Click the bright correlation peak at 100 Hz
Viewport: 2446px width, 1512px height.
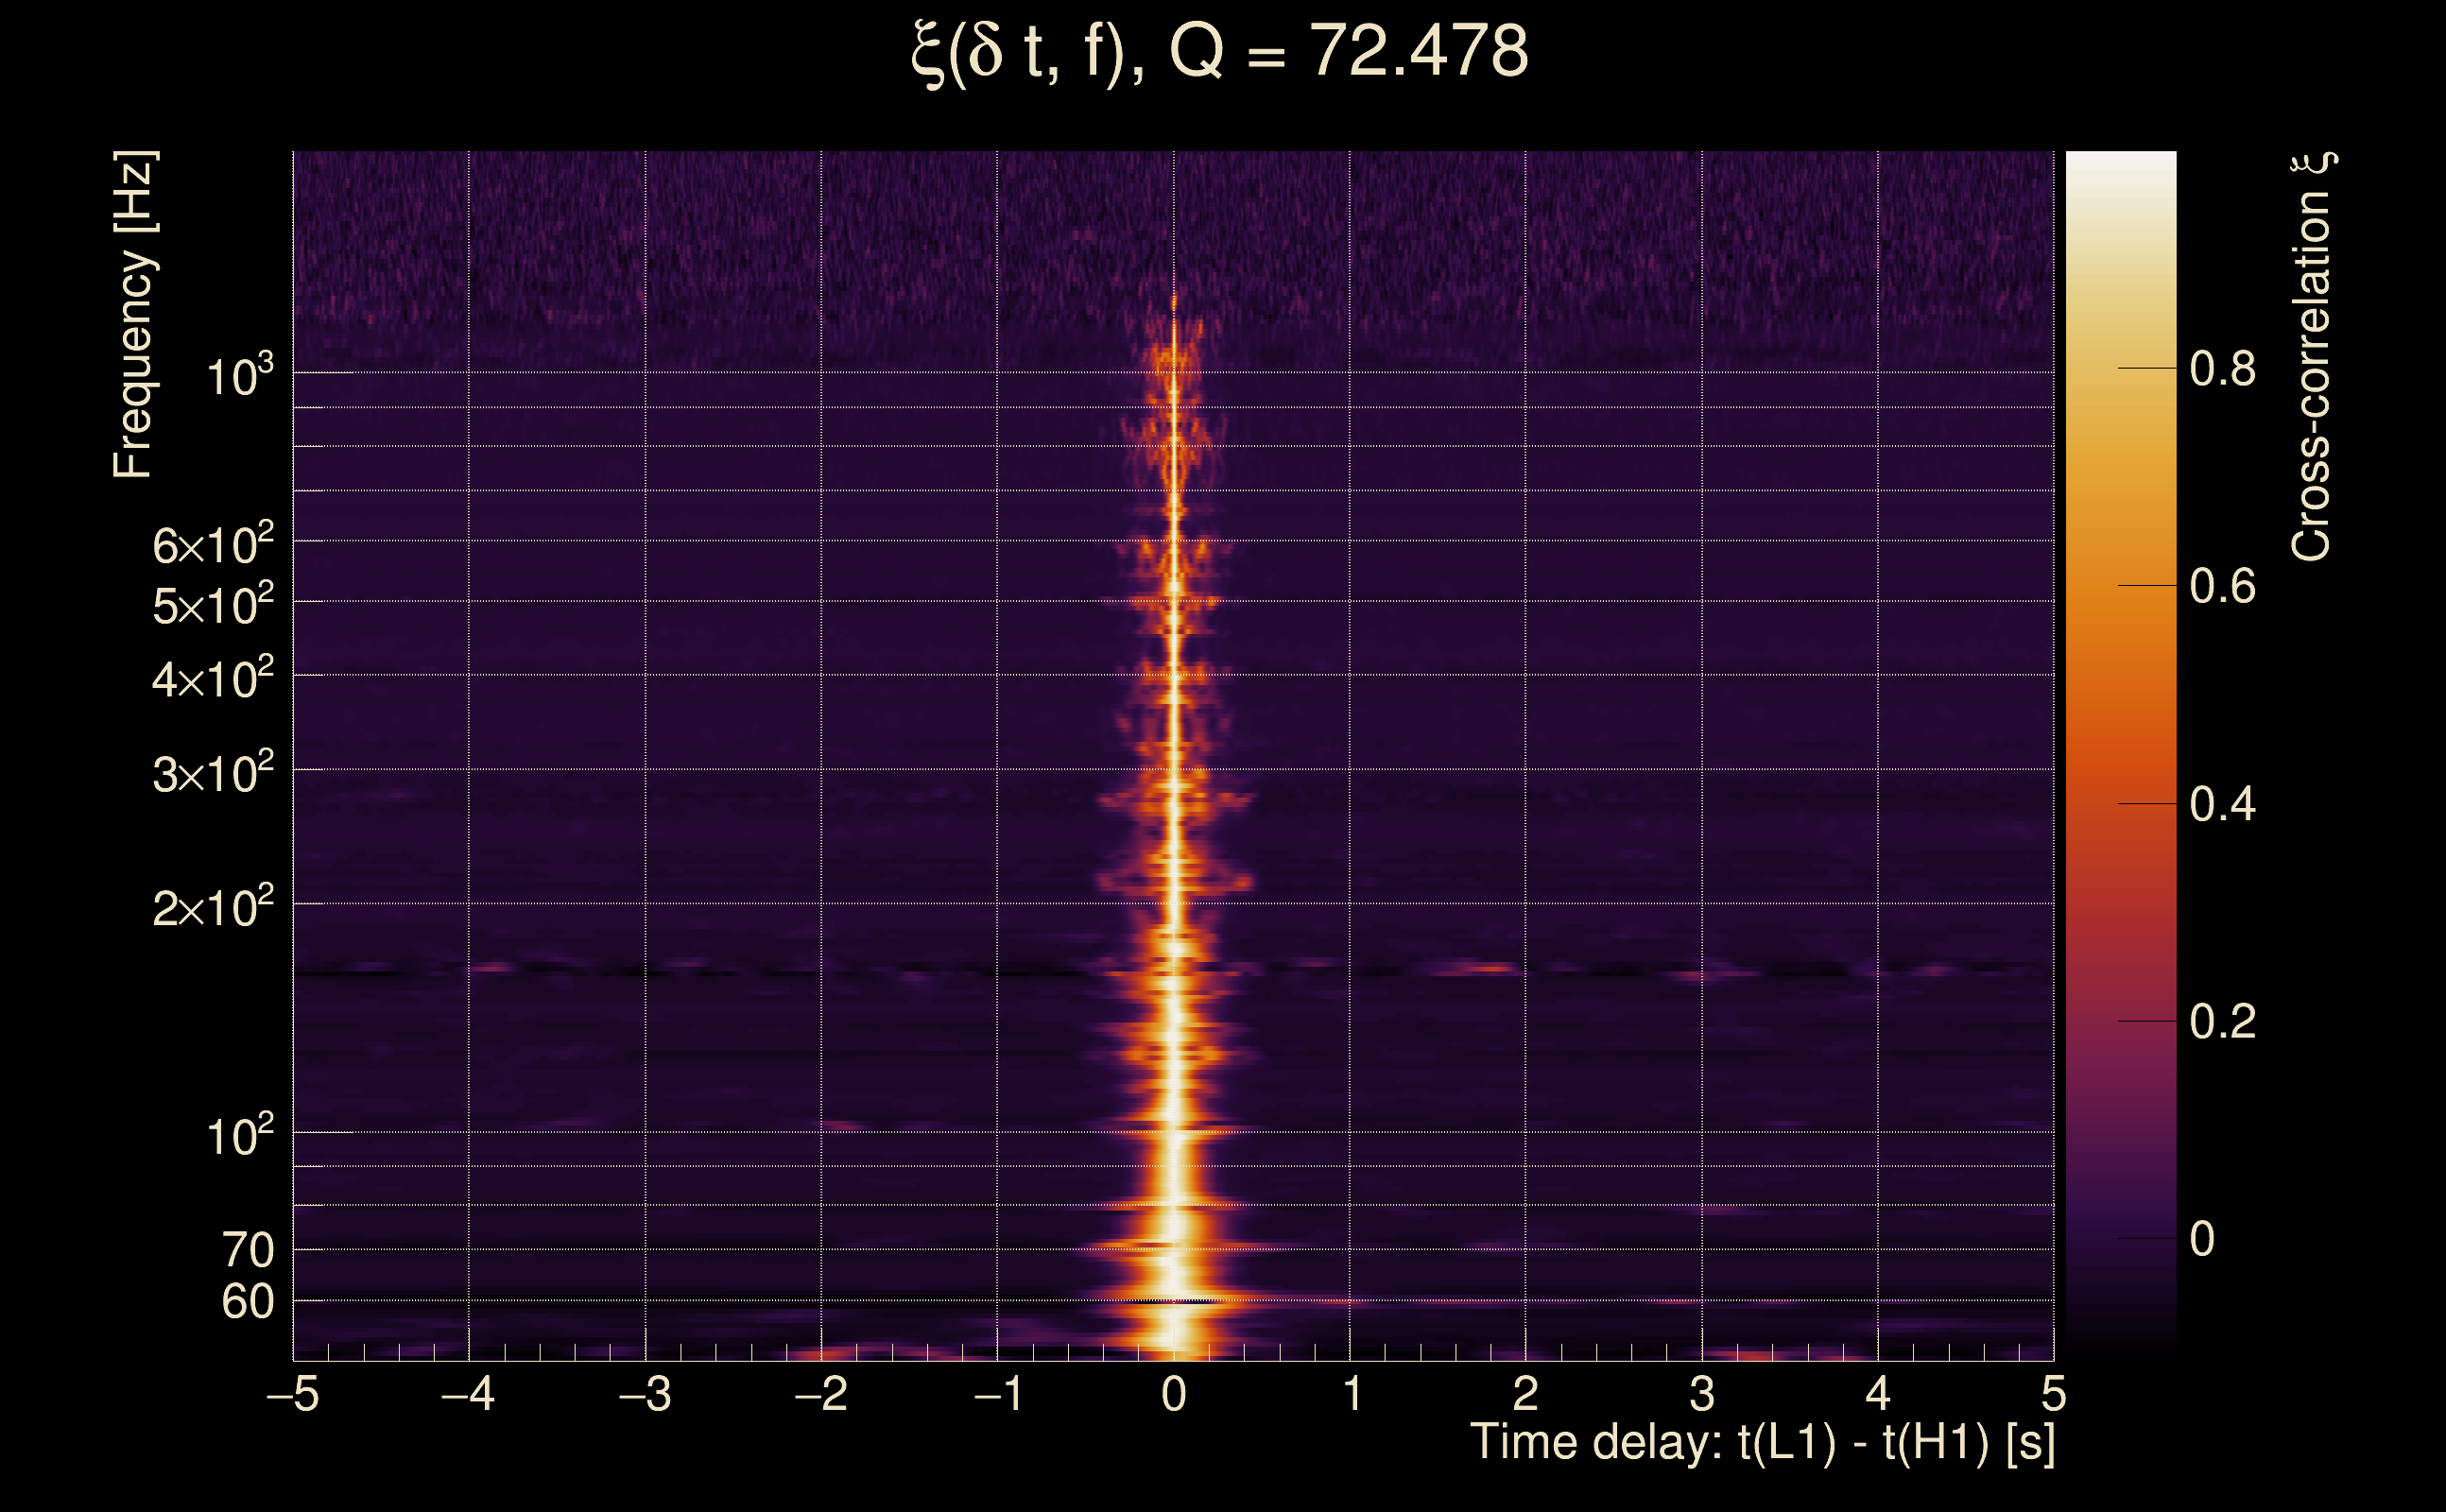pos(1174,1131)
